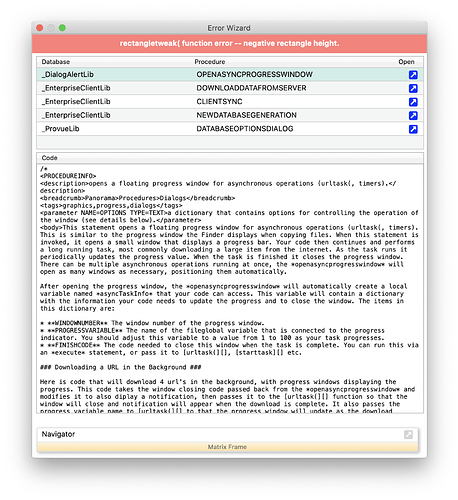Image resolution: width=458 pixels, height=500 pixels.
Task: Open NEWDATABASEGENERATION procedure via arrow icon
Action: click(x=413, y=116)
